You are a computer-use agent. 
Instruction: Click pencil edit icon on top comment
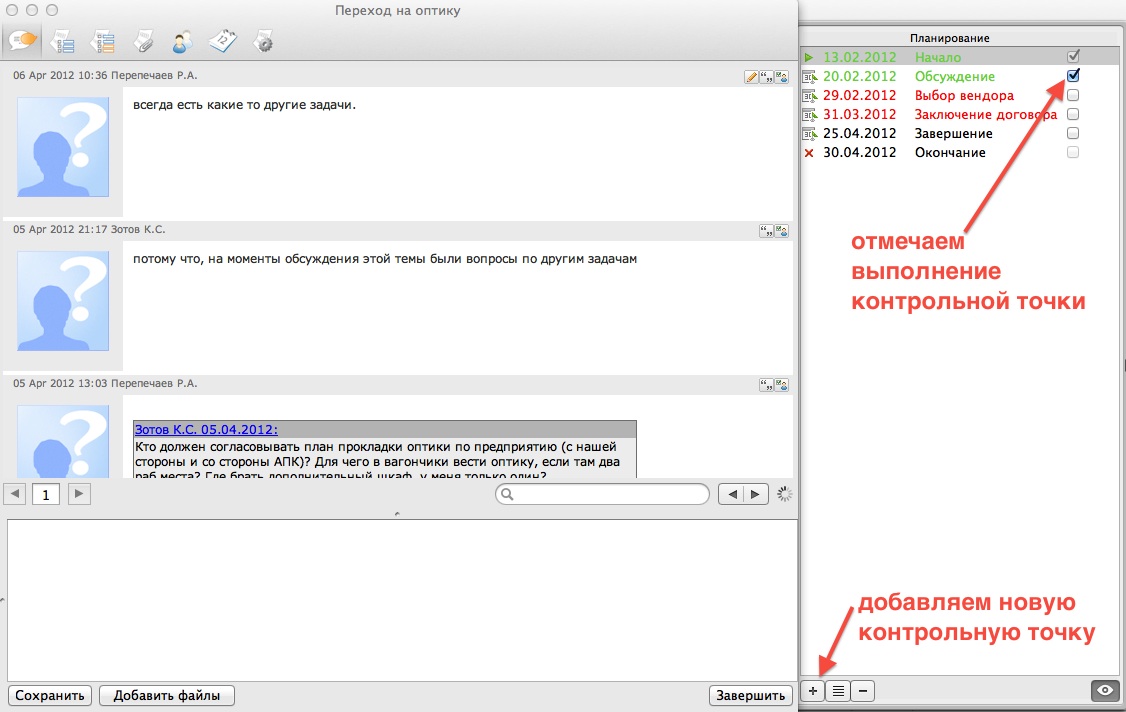[x=751, y=76]
